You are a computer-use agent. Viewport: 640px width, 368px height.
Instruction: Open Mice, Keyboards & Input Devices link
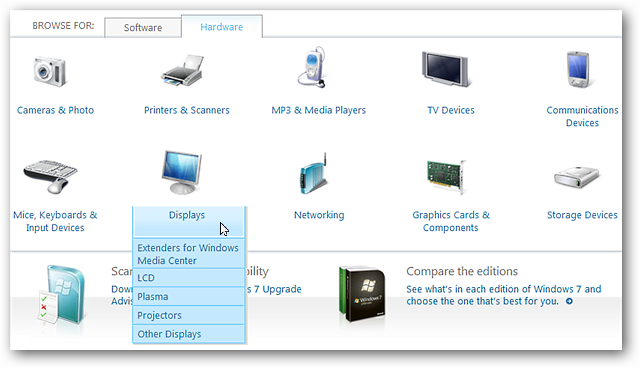pos(55,221)
